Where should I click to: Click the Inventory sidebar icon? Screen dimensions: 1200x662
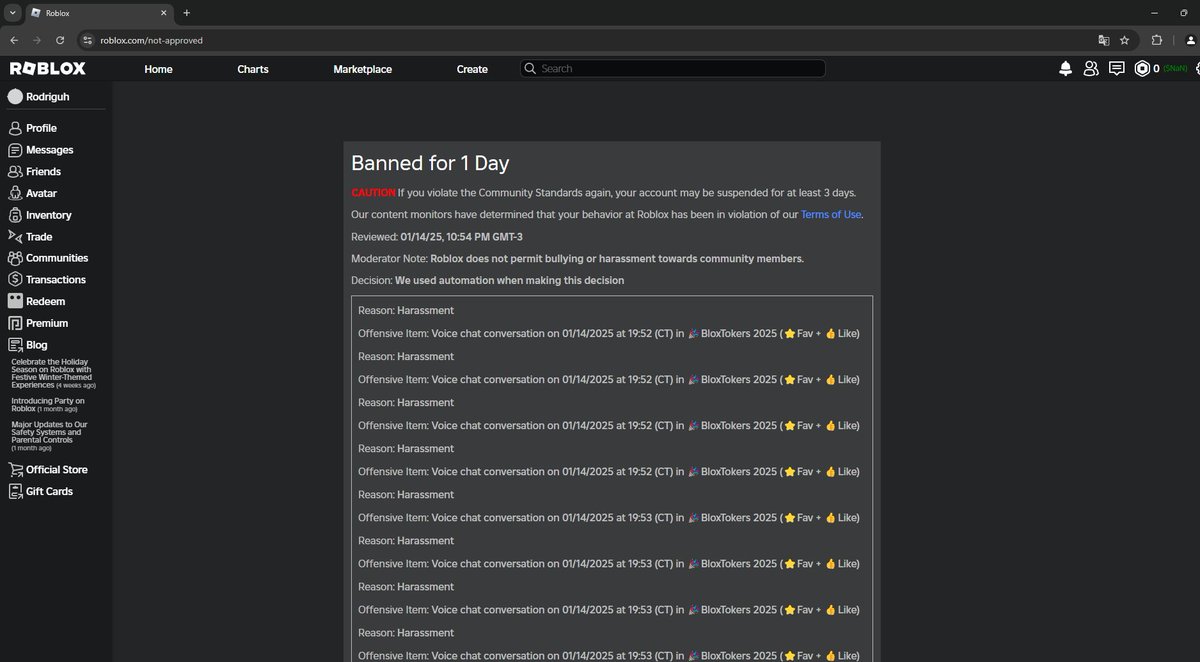(15, 215)
